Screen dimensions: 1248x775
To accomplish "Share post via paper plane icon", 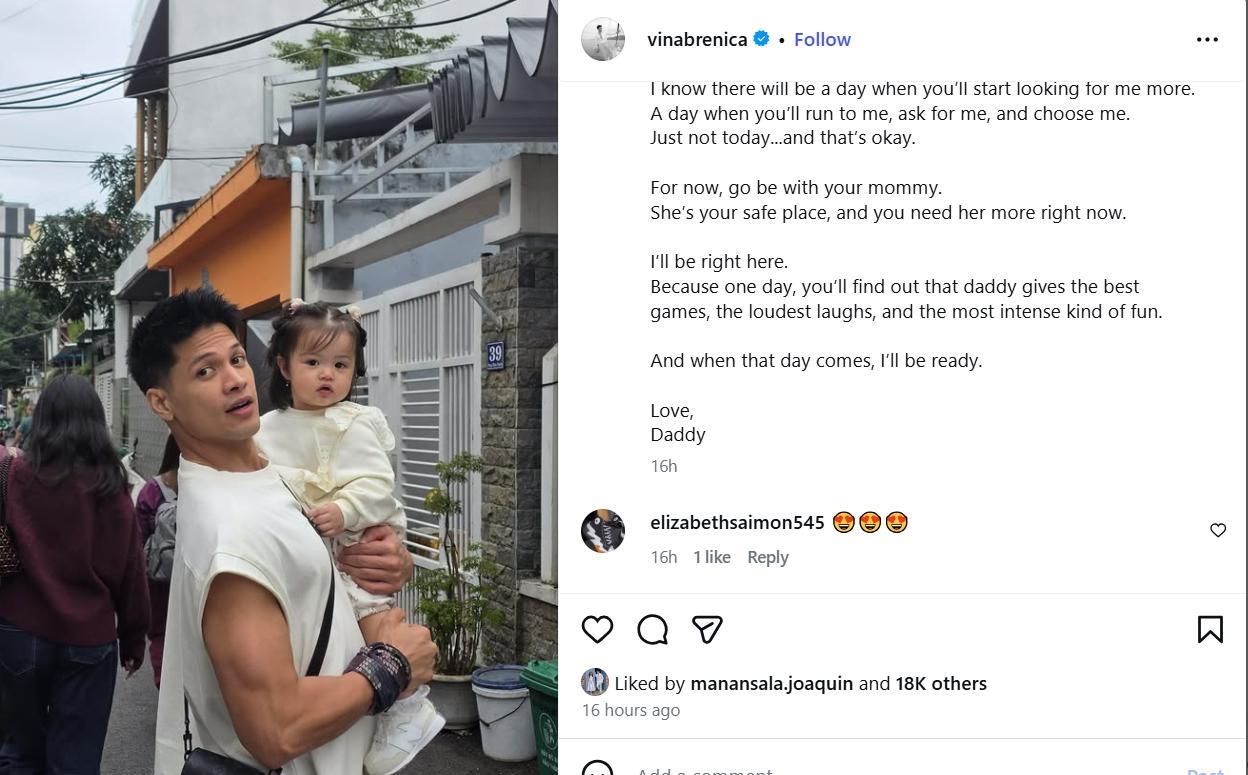I will tap(707, 629).
